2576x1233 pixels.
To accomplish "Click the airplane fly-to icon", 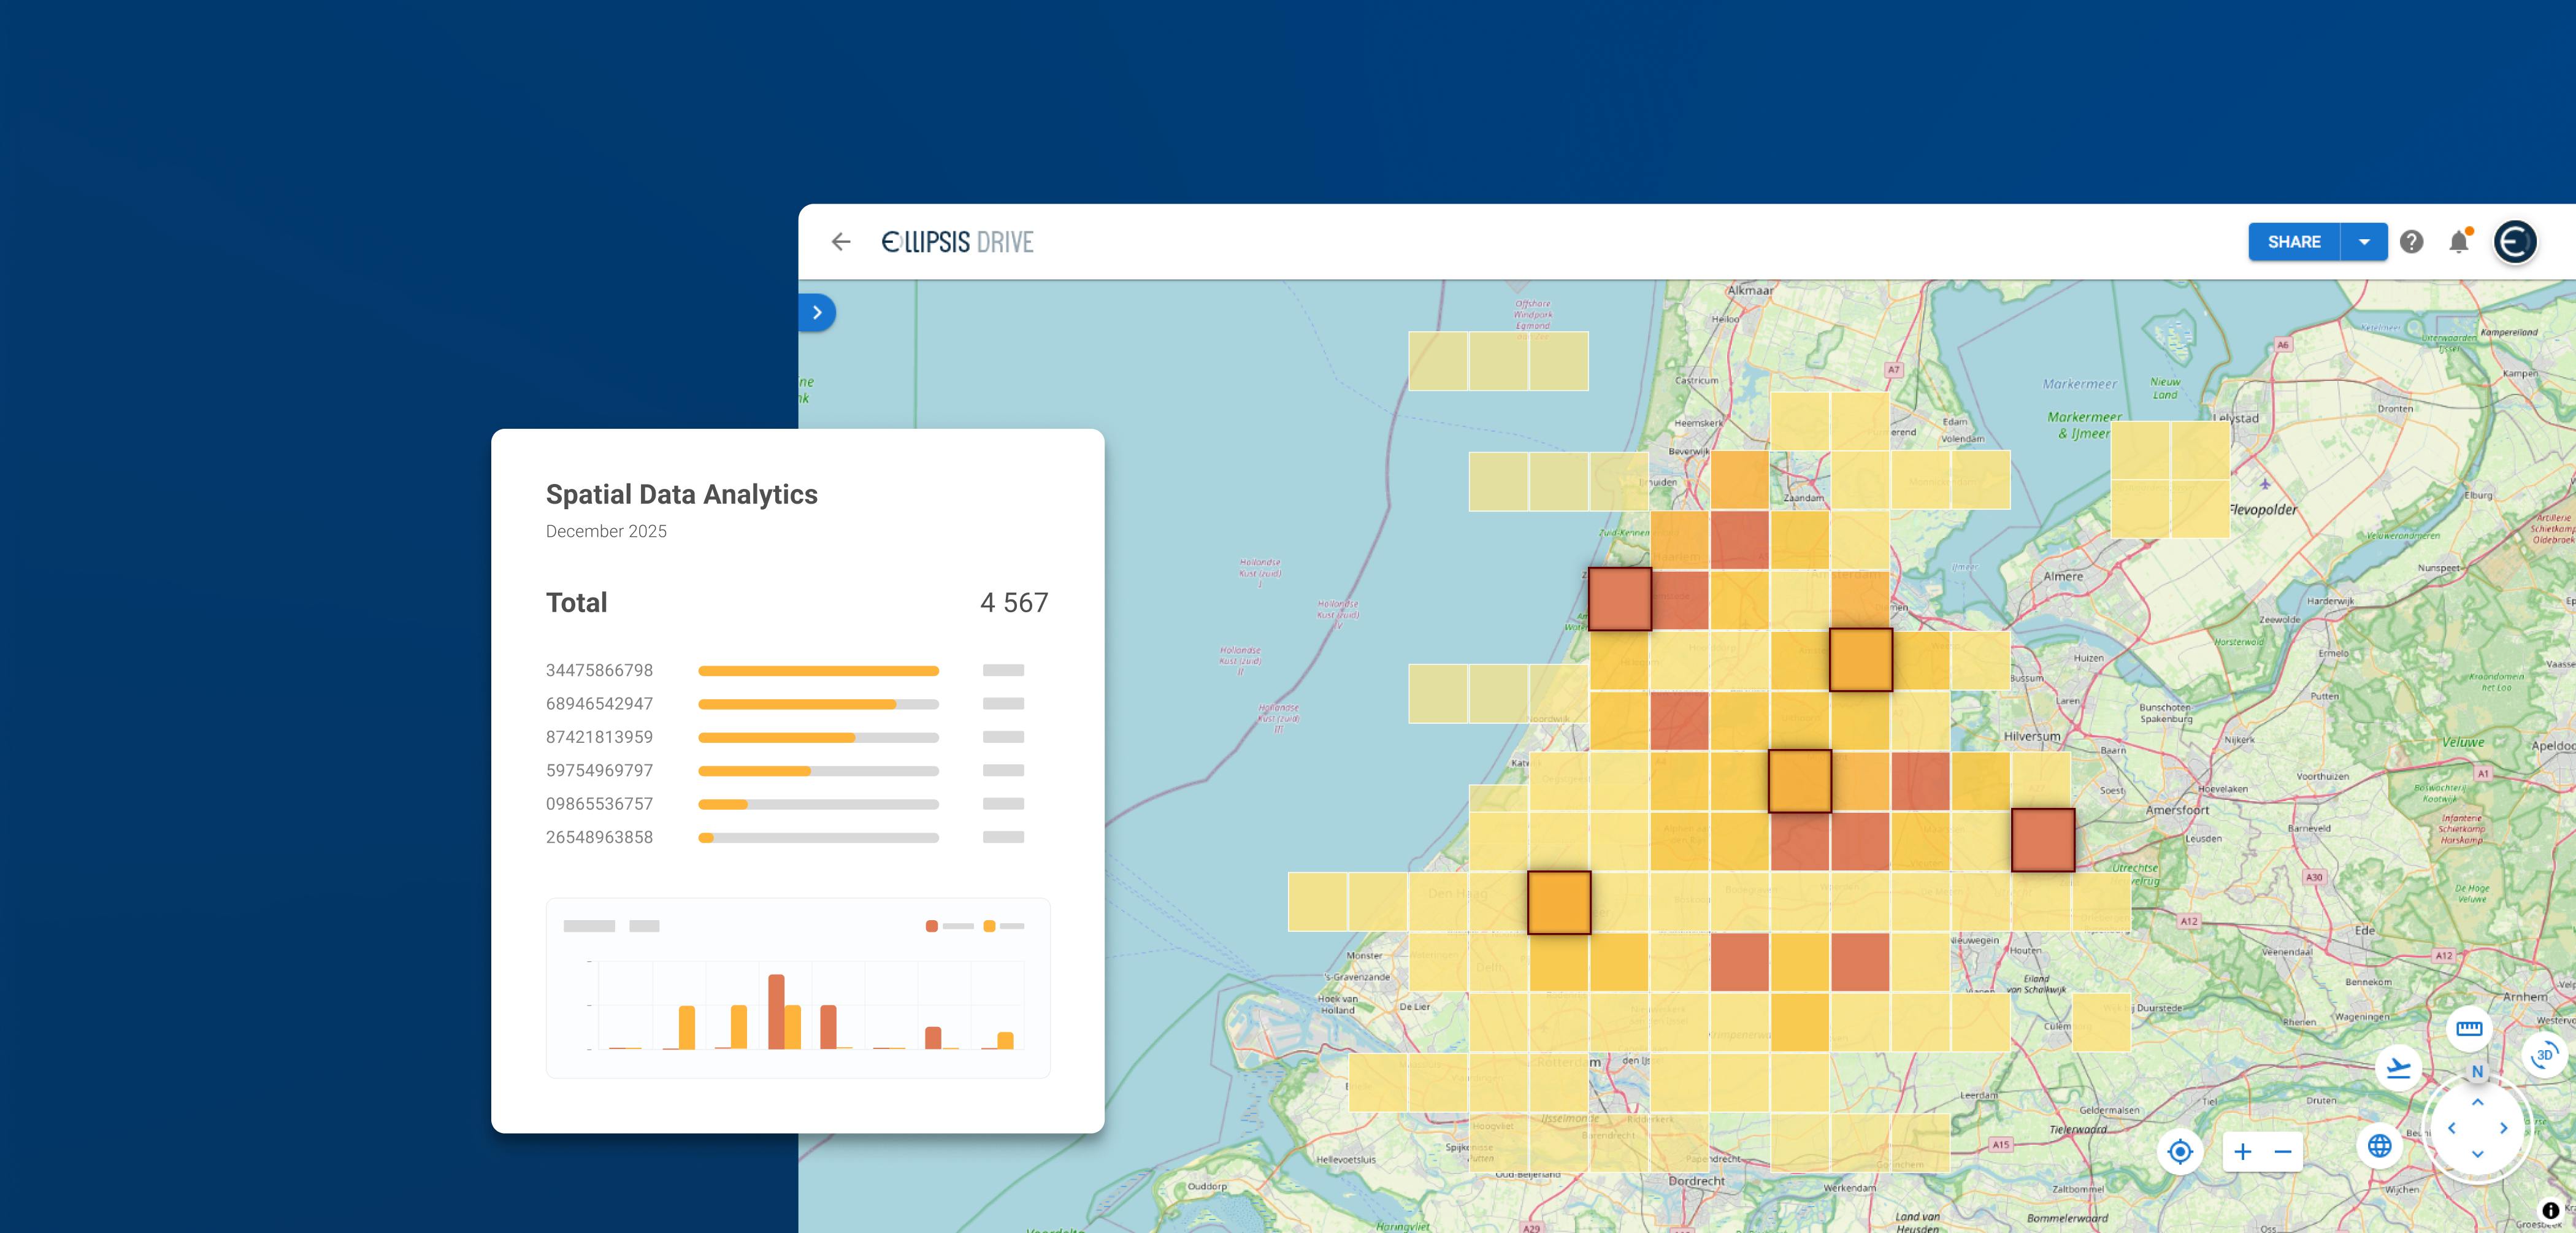I will point(2398,1068).
